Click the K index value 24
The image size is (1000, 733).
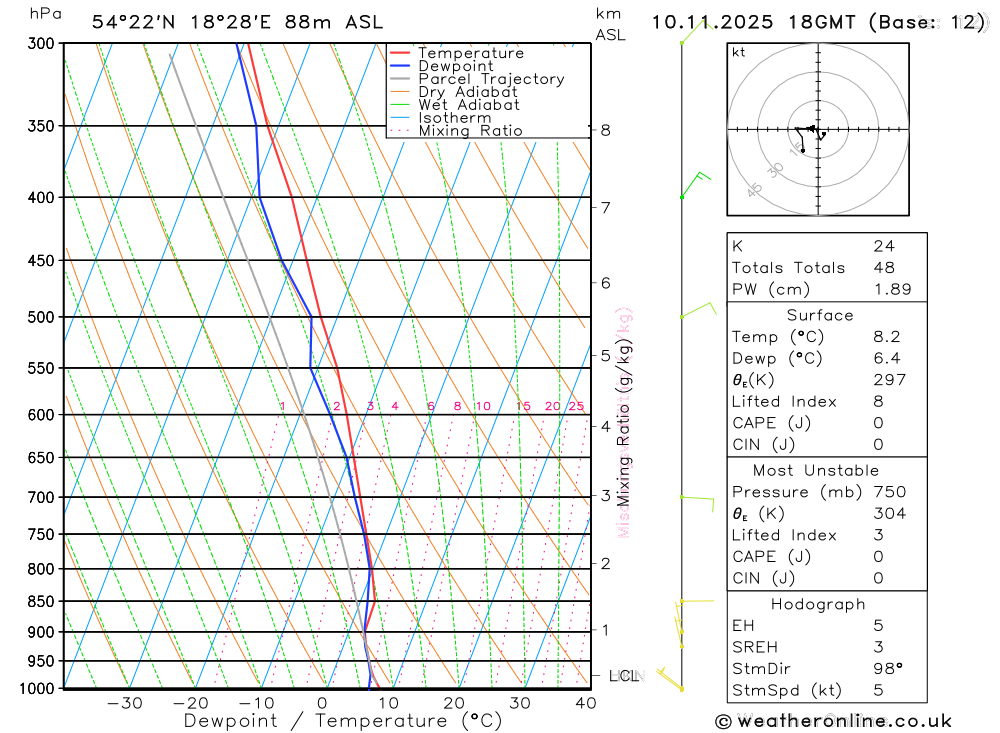point(884,246)
